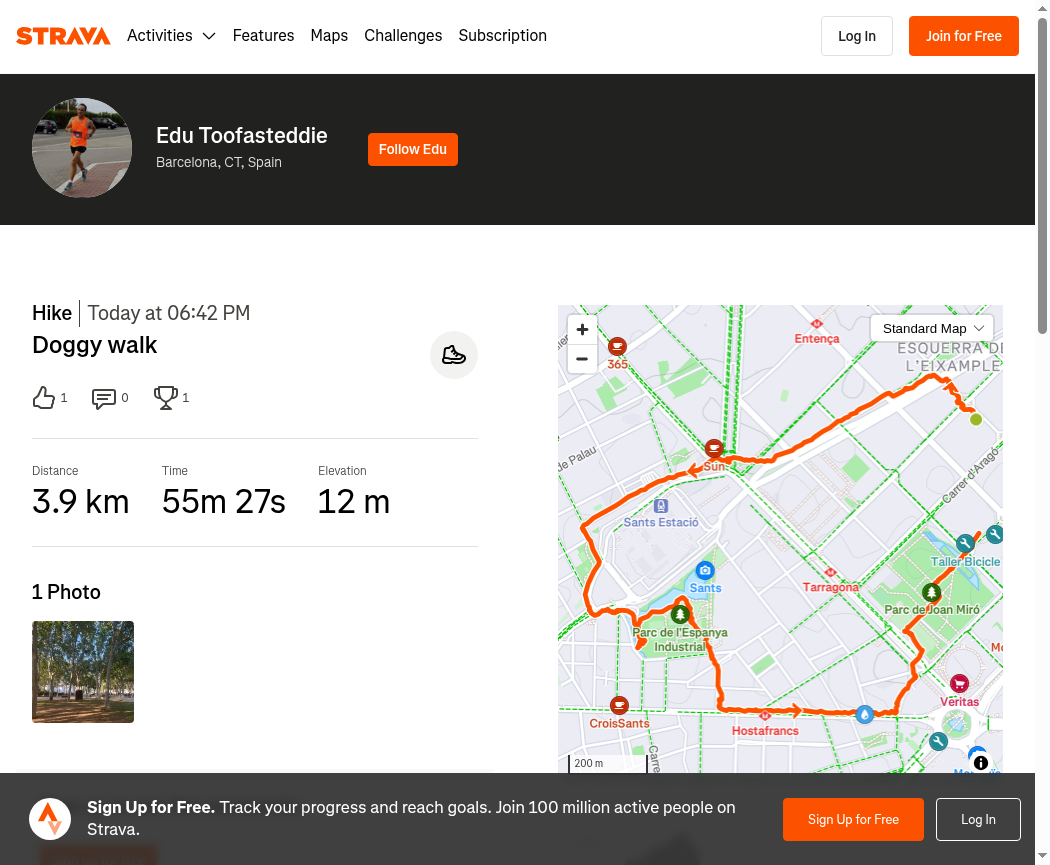The width and height of the screenshot is (1050, 865).
Task: Click the hiking shoe activity icon
Action: 453,355
